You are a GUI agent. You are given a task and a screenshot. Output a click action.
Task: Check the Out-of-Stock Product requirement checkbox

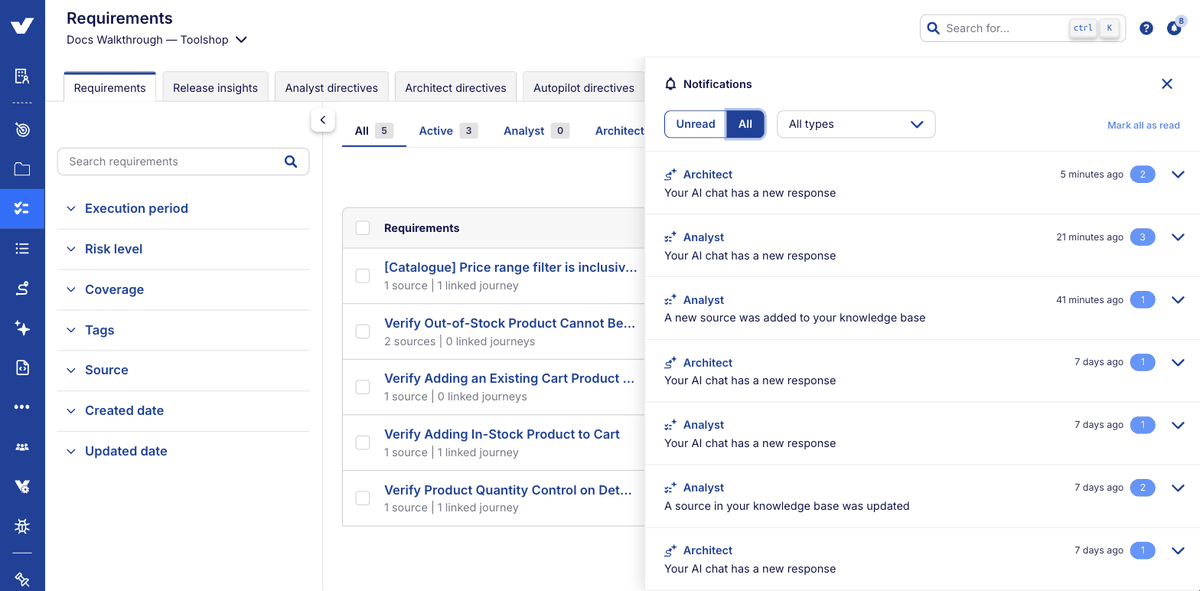point(363,331)
